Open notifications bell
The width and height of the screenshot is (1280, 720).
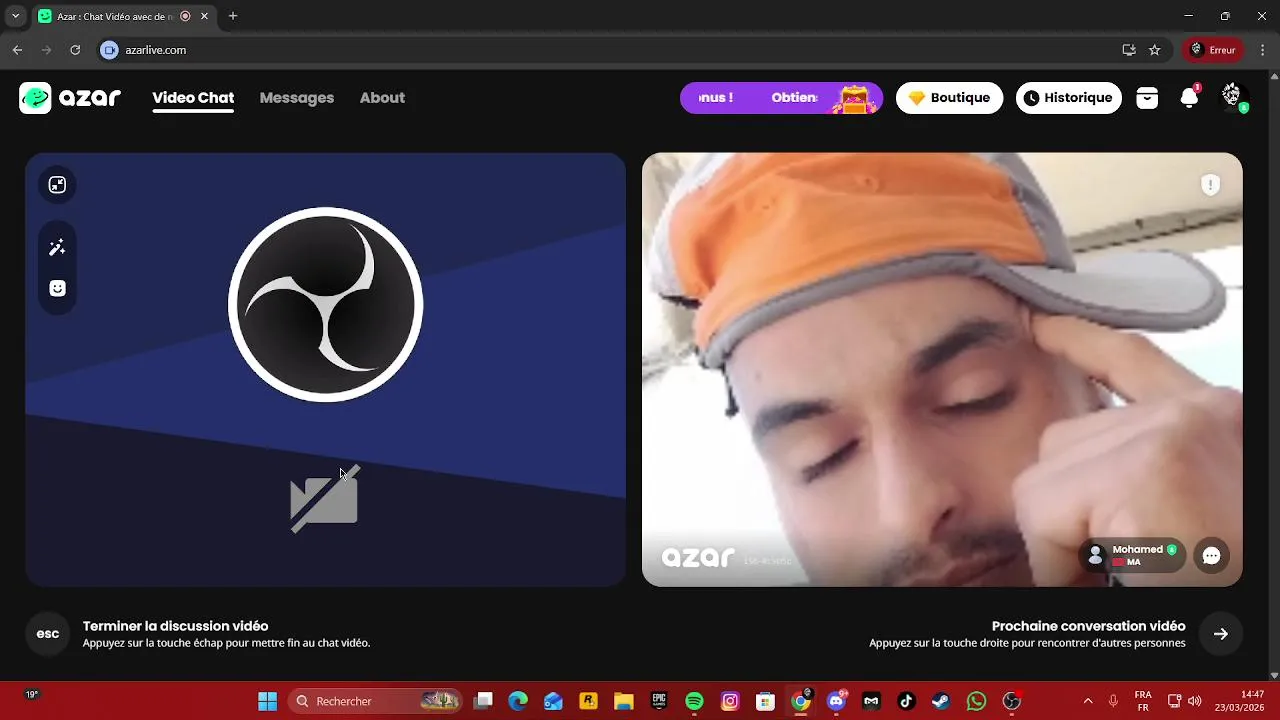[x=1189, y=98]
